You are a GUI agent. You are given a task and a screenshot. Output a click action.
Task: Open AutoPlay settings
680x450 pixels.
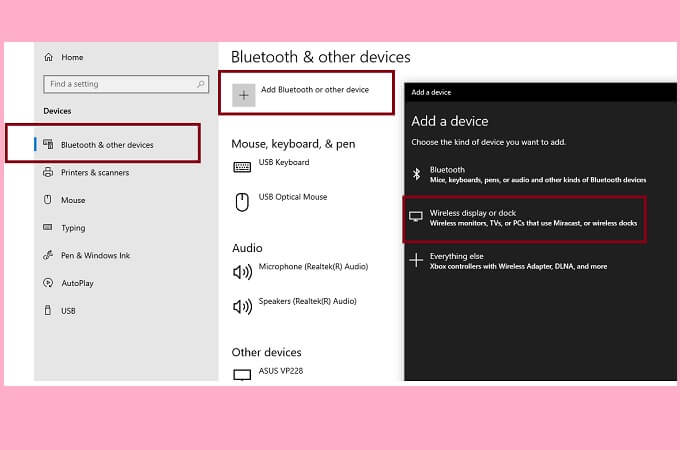(x=76, y=283)
